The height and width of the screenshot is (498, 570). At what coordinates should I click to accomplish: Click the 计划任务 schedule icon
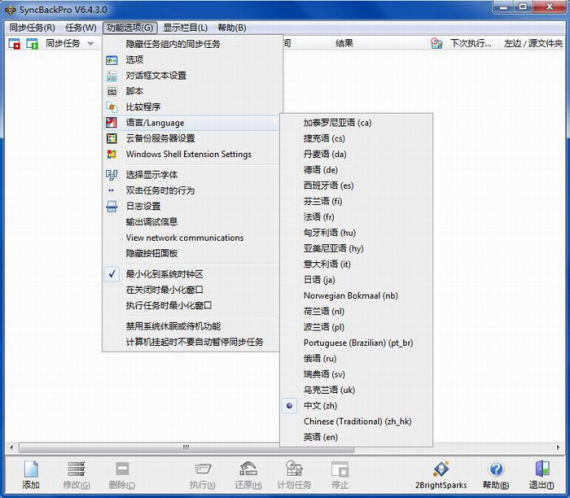(294, 469)
